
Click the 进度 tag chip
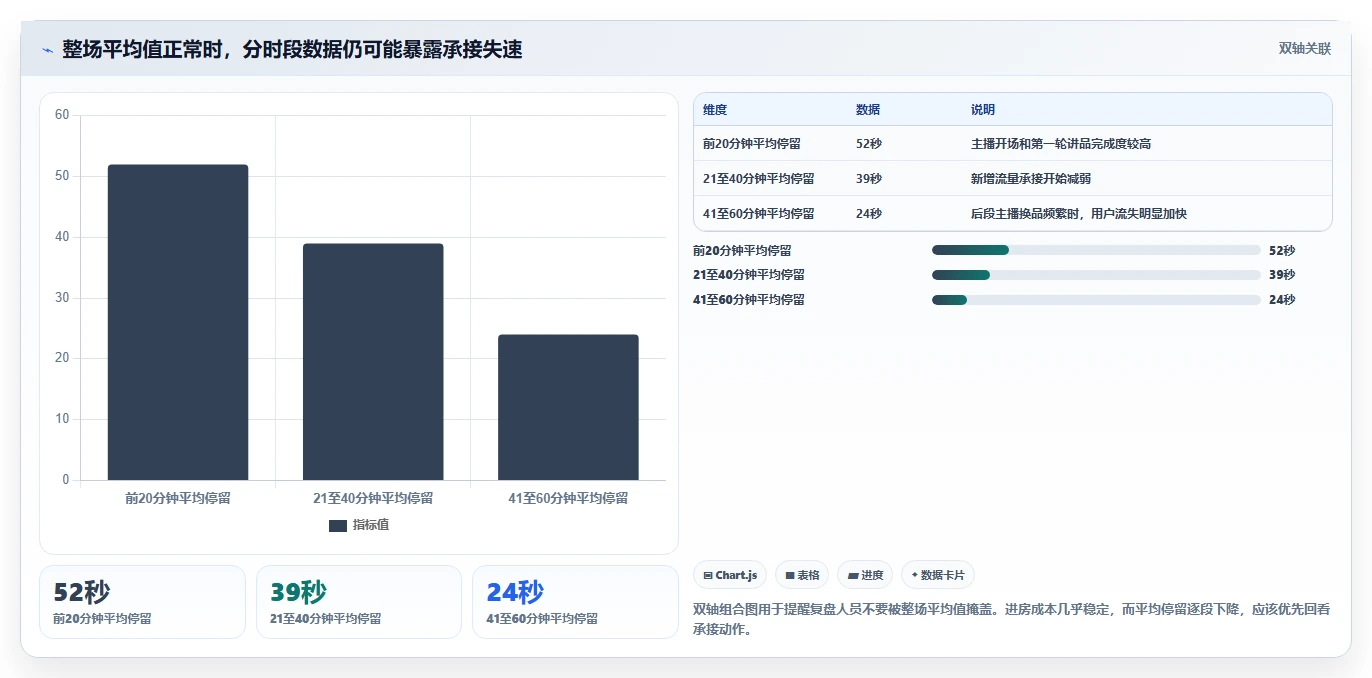pos(865,575)
